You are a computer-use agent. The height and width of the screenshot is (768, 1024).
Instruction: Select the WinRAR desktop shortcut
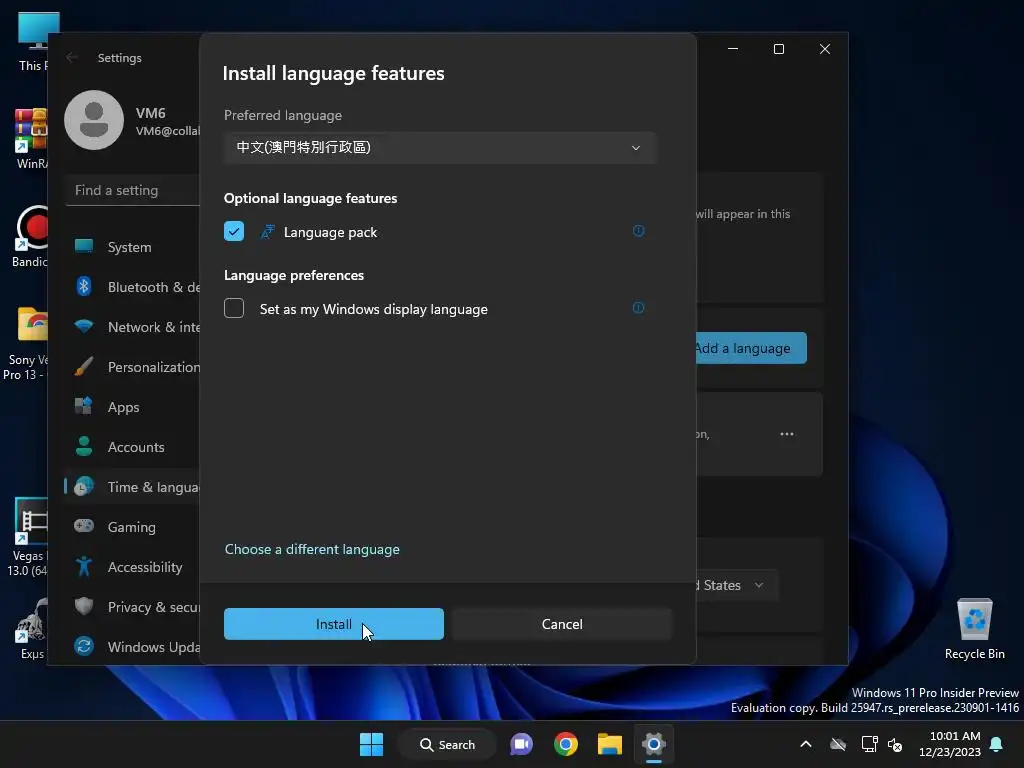click(32, 139)
